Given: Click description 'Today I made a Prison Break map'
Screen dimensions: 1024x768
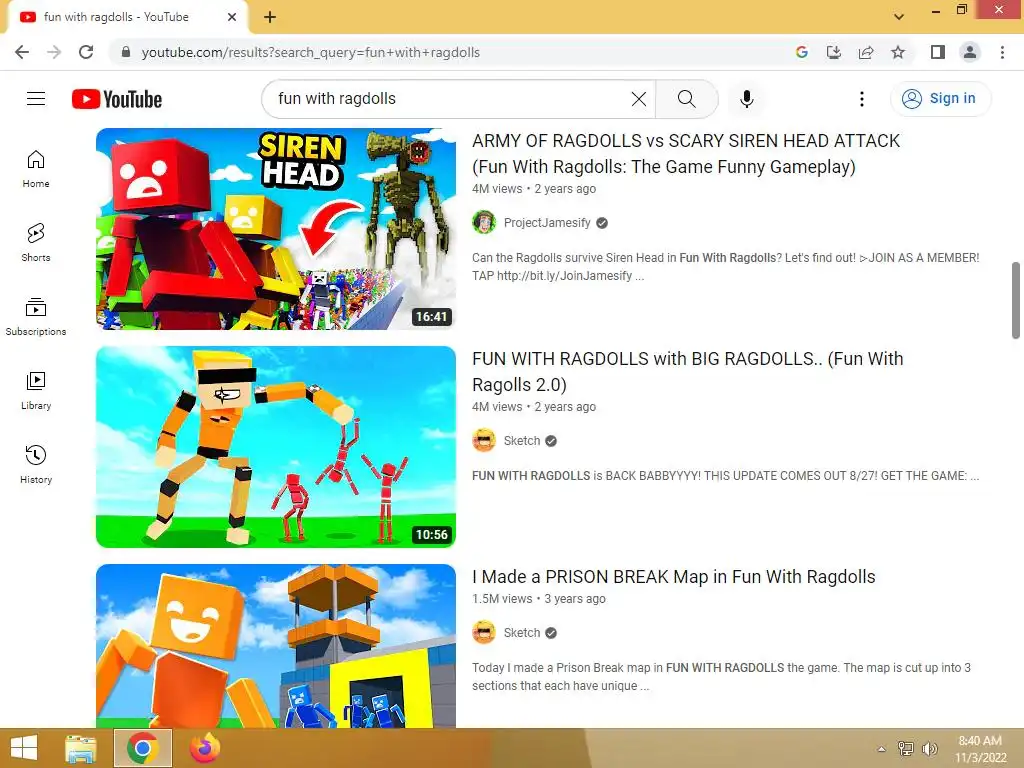Looking at the screenshot, I should pyautogui.click(x=721, y=677).
